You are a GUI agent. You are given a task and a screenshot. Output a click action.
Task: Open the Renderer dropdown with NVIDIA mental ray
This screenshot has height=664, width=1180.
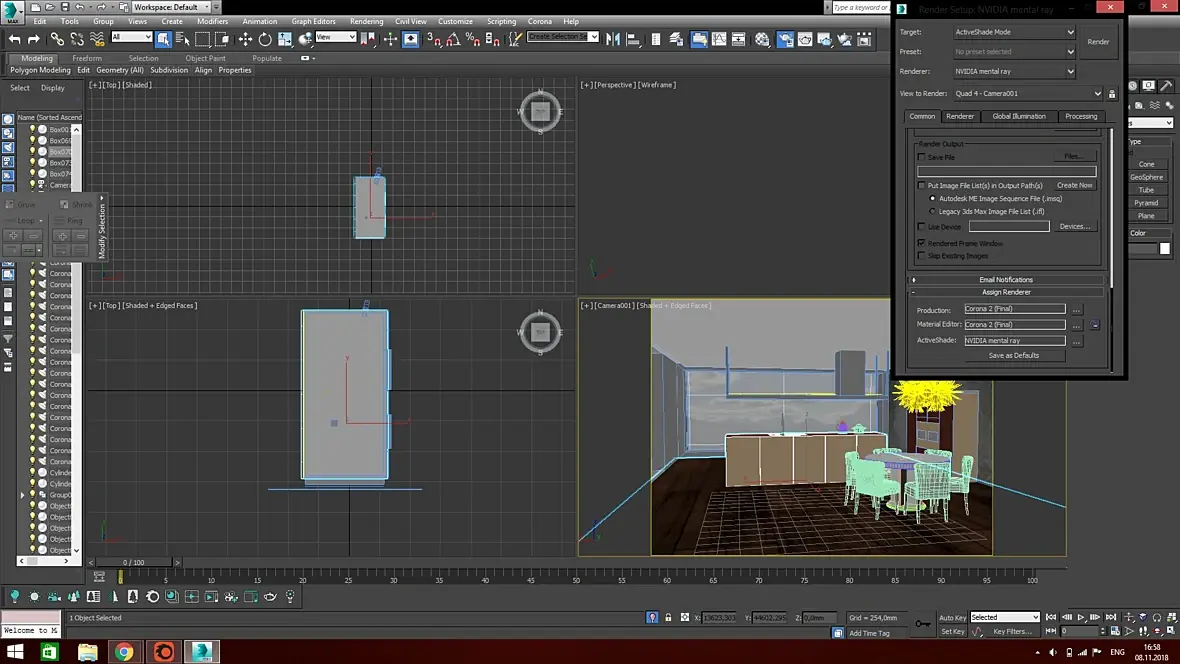tap(1014, 72)
